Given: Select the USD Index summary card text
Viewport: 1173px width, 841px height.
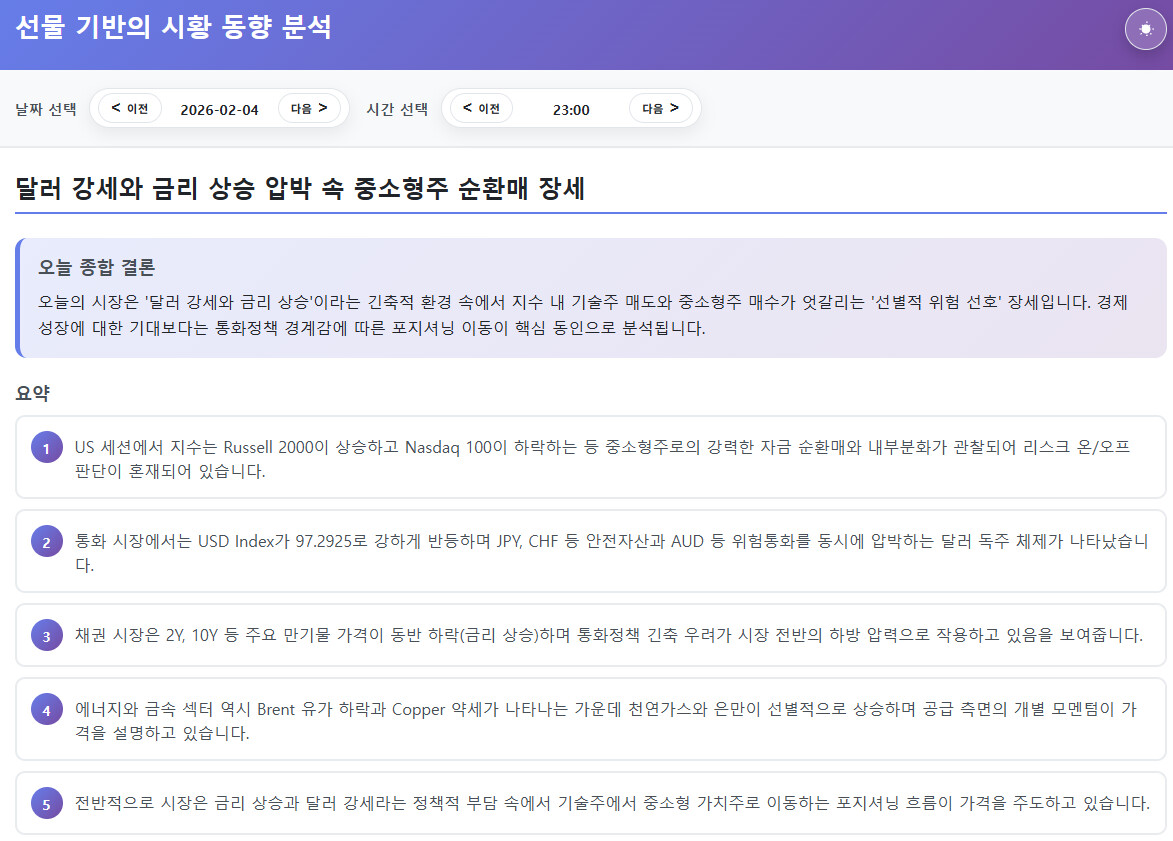Looking at the screenshot, I should point(610,553).
